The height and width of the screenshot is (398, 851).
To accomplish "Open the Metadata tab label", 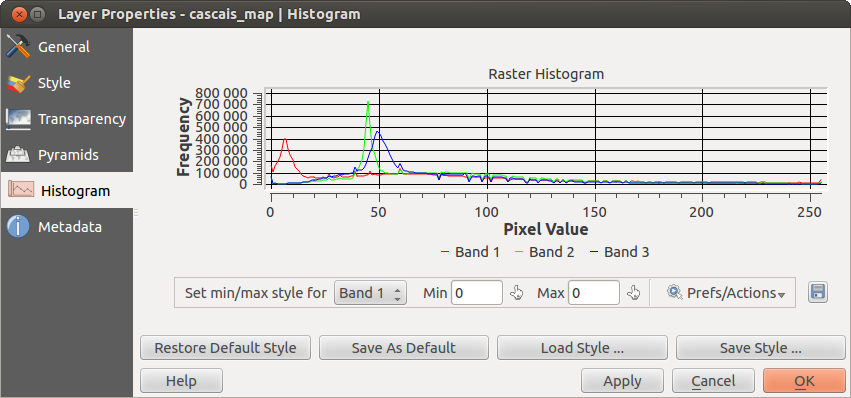I will (69, 227).
